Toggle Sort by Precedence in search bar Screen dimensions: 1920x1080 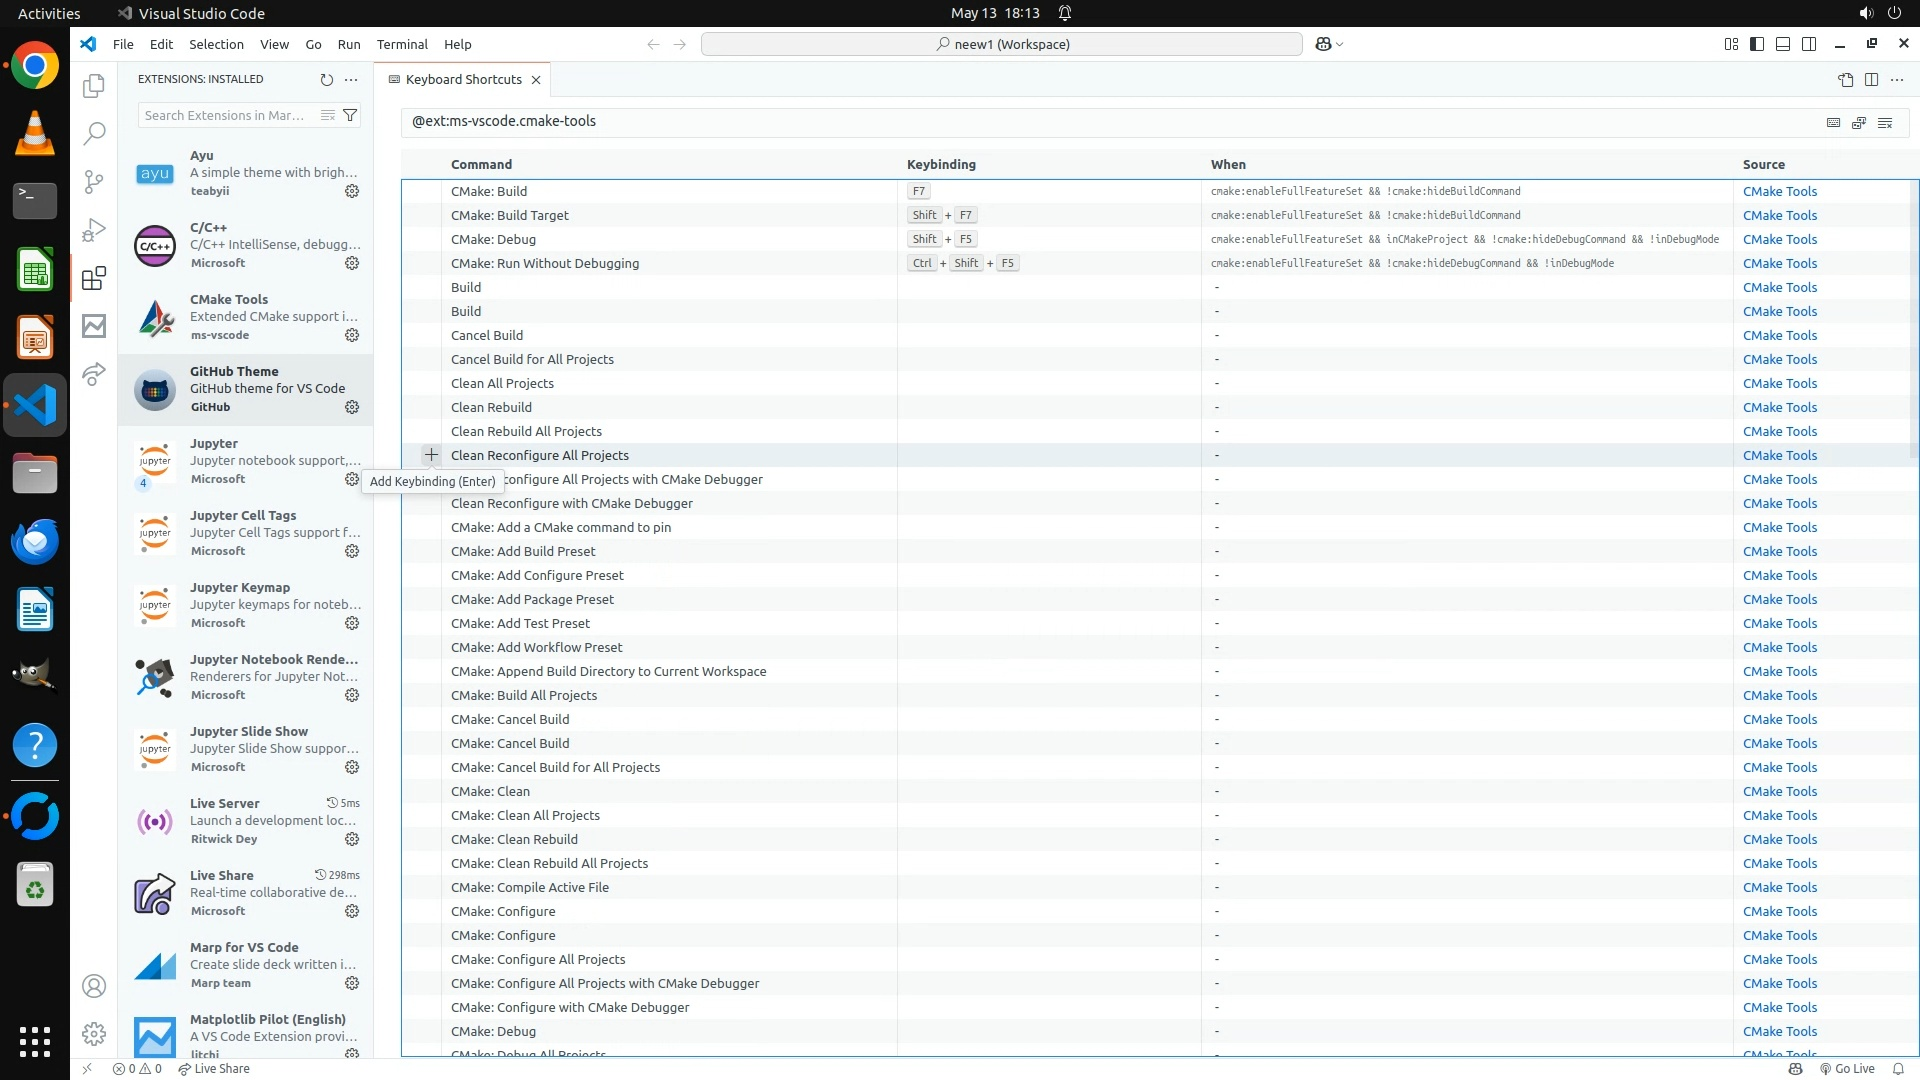(1859, 122)
